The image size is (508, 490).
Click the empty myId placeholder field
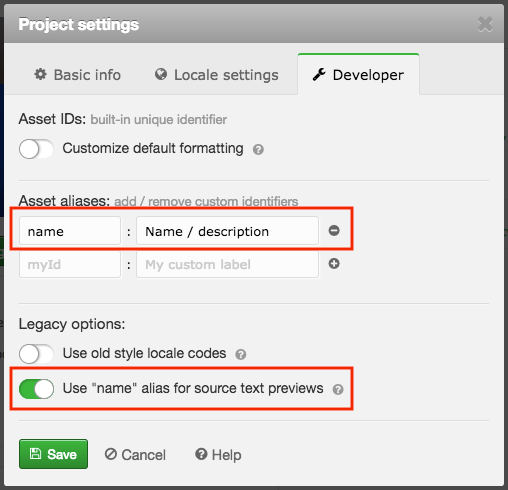coord(70,264)
